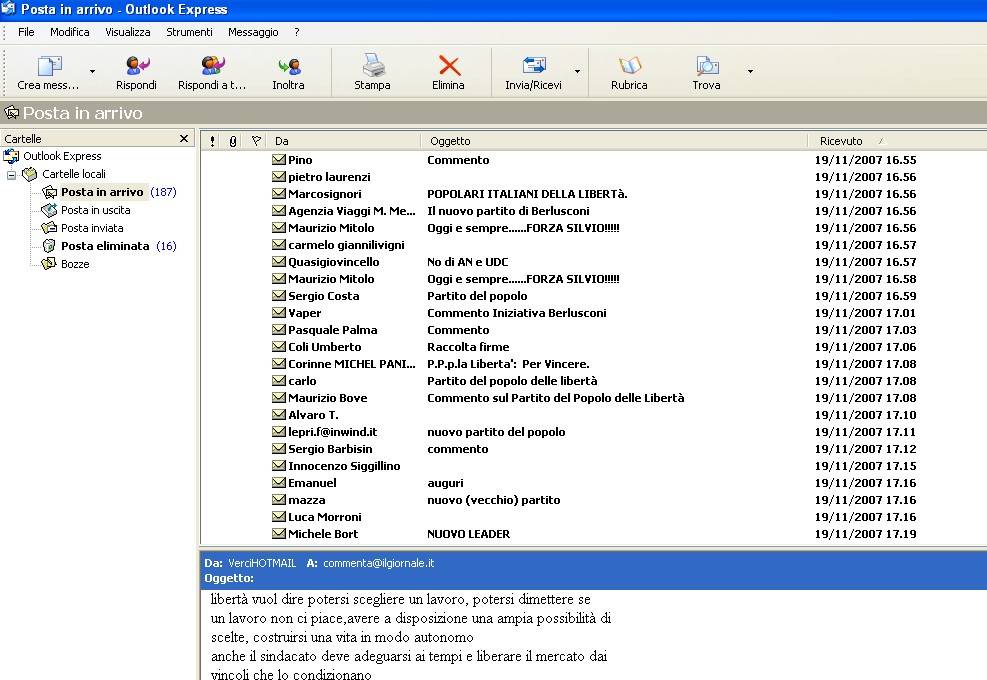Viewport: 987px width, 680px height.
Task: Open the Posta inviata folder
Action: (x=92, y=228)
